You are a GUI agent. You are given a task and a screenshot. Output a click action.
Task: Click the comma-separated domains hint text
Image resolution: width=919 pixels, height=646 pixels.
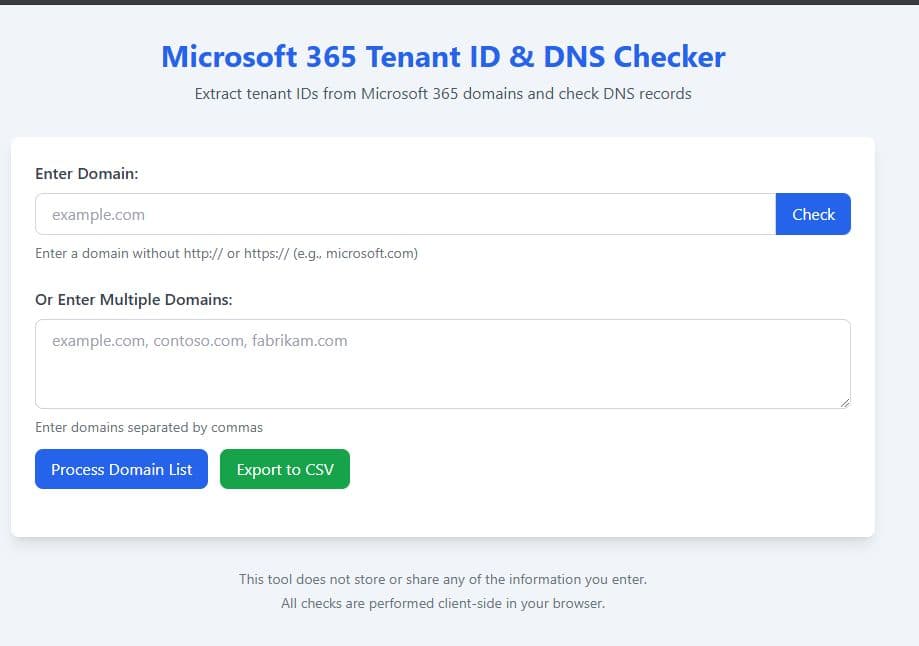pyautogui.click(x=148, y=427)
